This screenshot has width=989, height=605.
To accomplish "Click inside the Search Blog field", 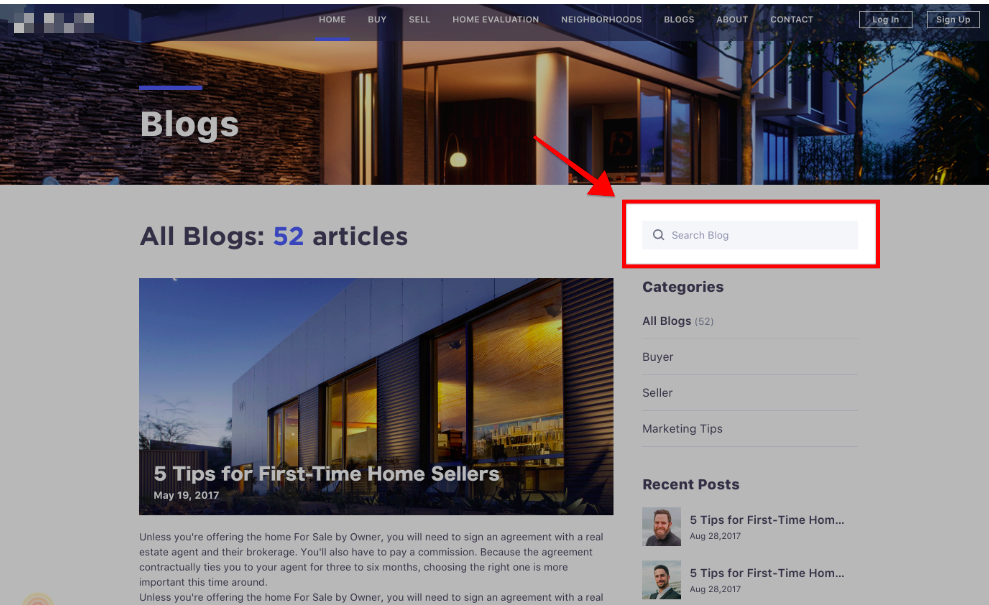I will pos(750,235).
